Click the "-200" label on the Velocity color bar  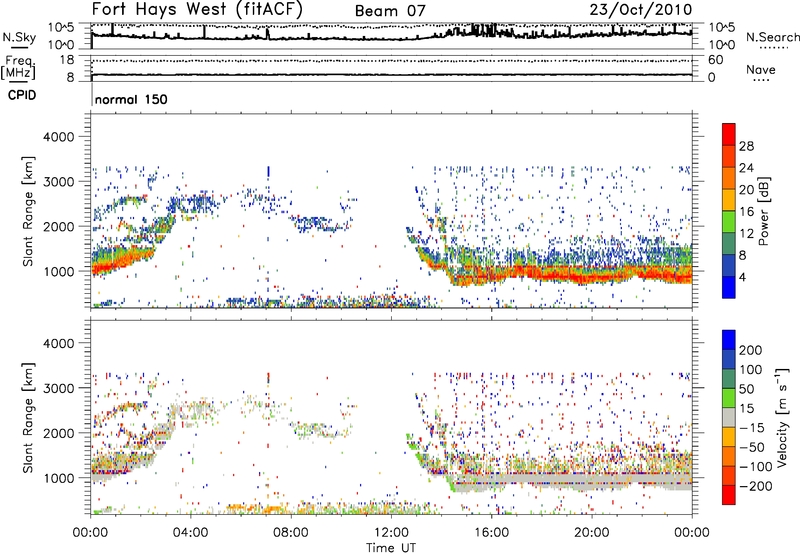pos(755,487)
